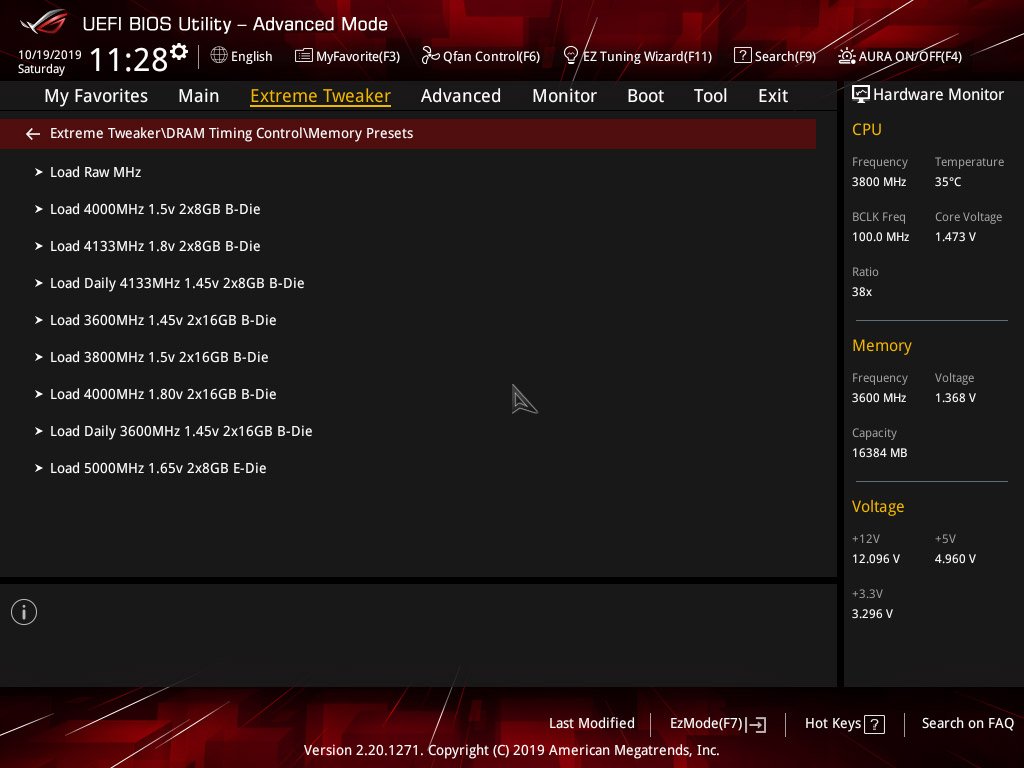Click the info icon in help panel

click(x=24, y=612)
